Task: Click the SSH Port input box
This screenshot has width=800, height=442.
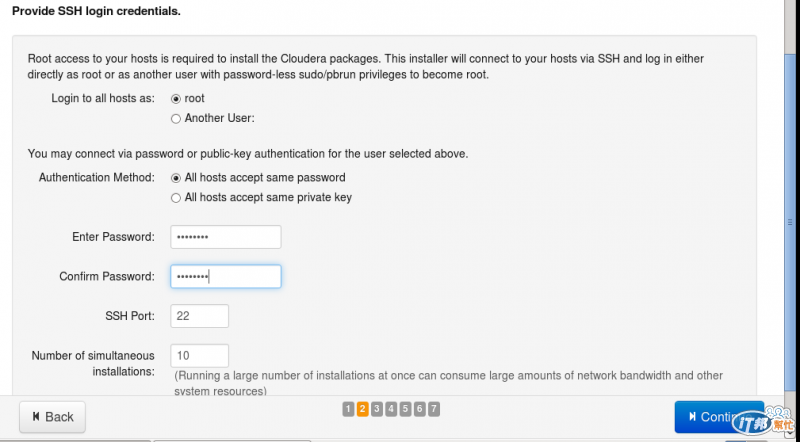Action: (200, 316)
